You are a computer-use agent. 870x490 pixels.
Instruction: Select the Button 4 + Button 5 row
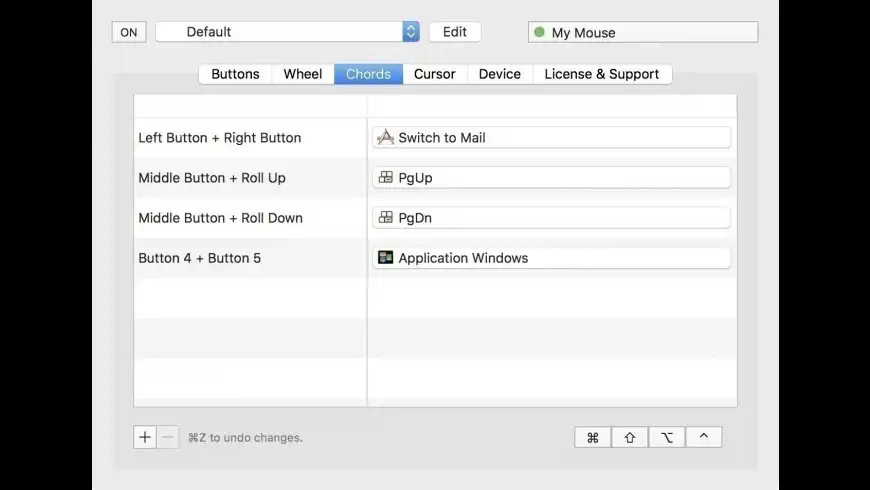tap(436, 258)
